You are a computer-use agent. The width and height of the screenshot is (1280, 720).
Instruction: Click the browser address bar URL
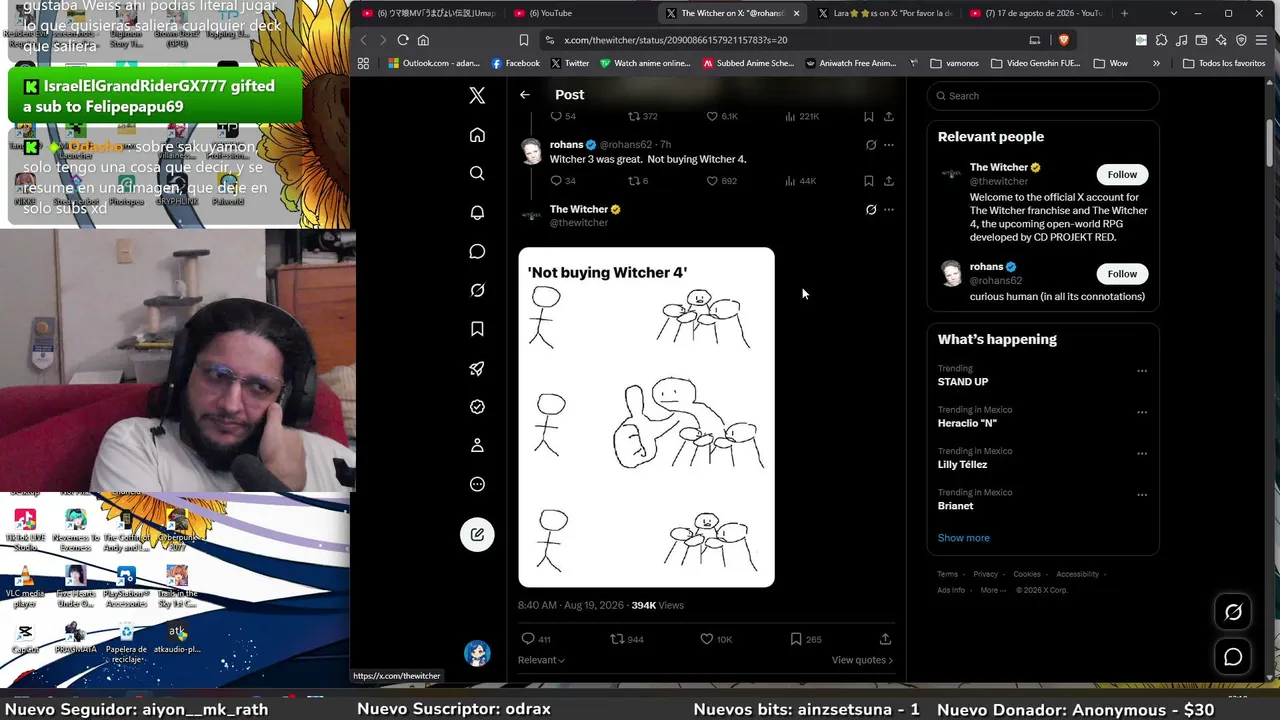pyautogui.click(x=676, y=40)
